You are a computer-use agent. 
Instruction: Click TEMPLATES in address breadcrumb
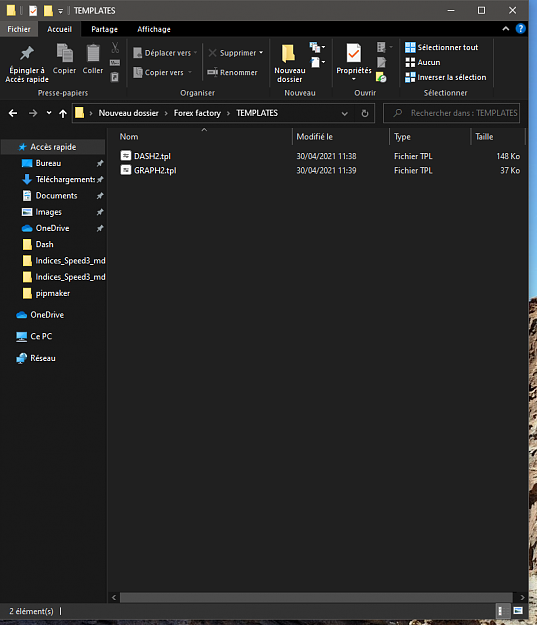(x=257, y=113)
